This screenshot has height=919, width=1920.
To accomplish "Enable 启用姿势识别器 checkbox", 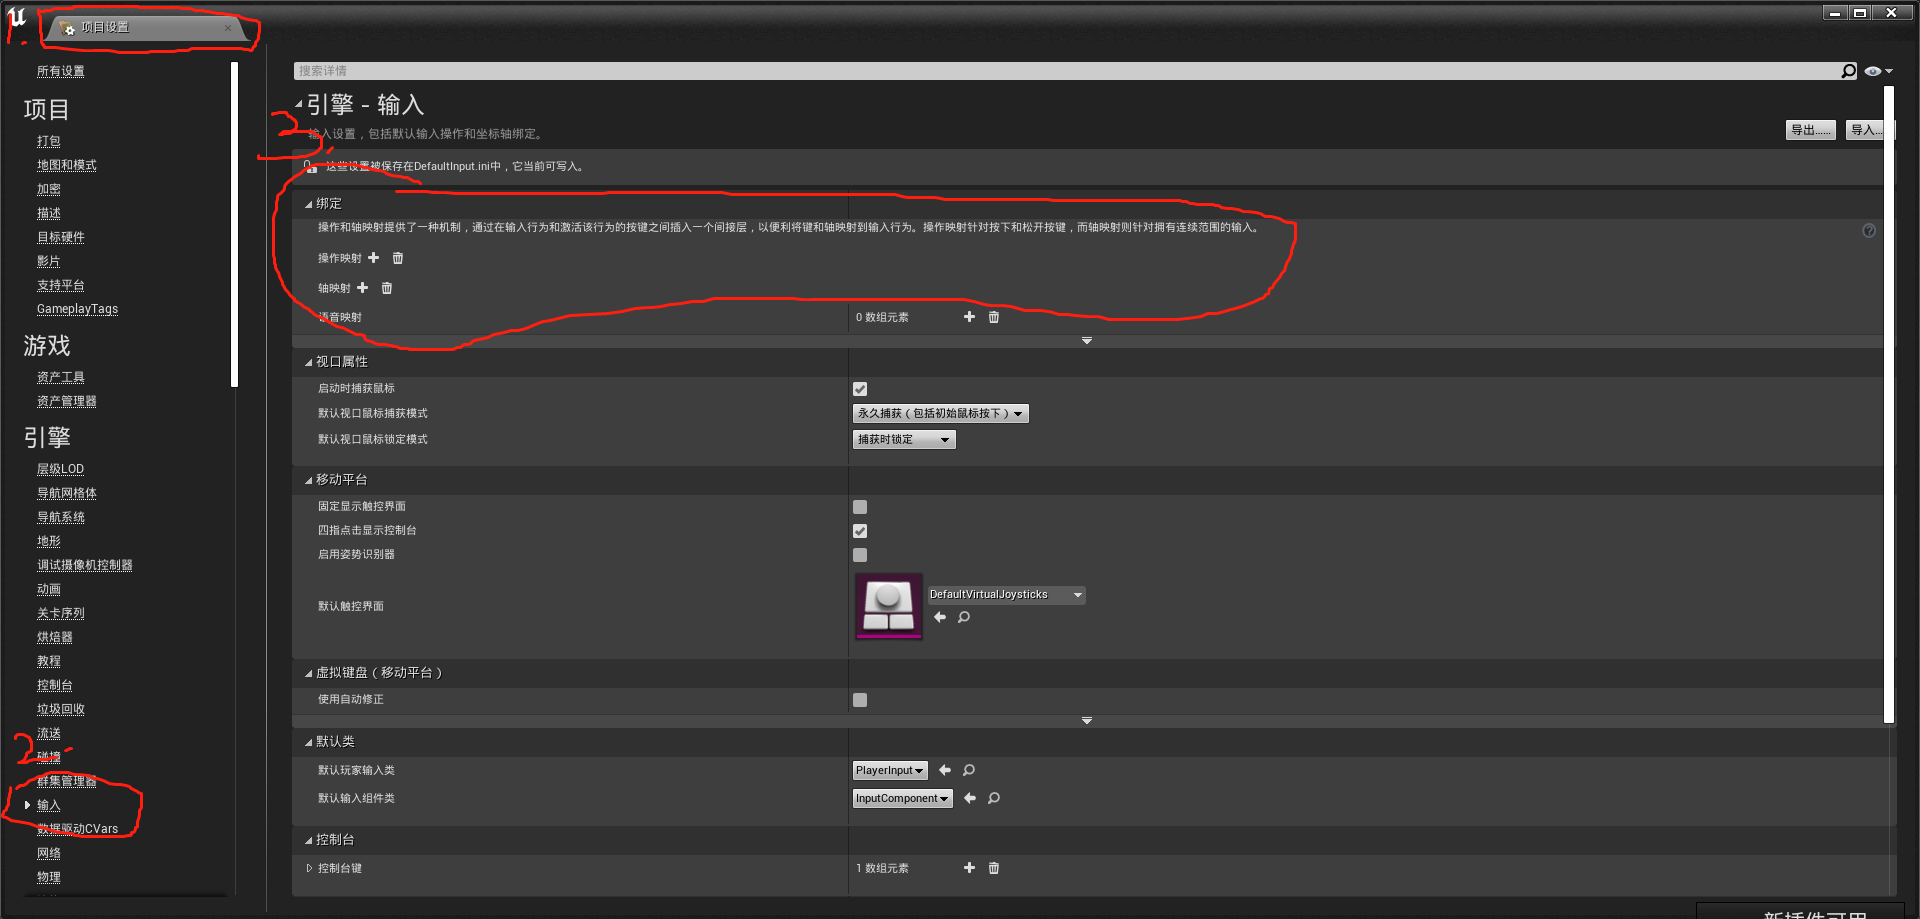I will tap(860, 555).
